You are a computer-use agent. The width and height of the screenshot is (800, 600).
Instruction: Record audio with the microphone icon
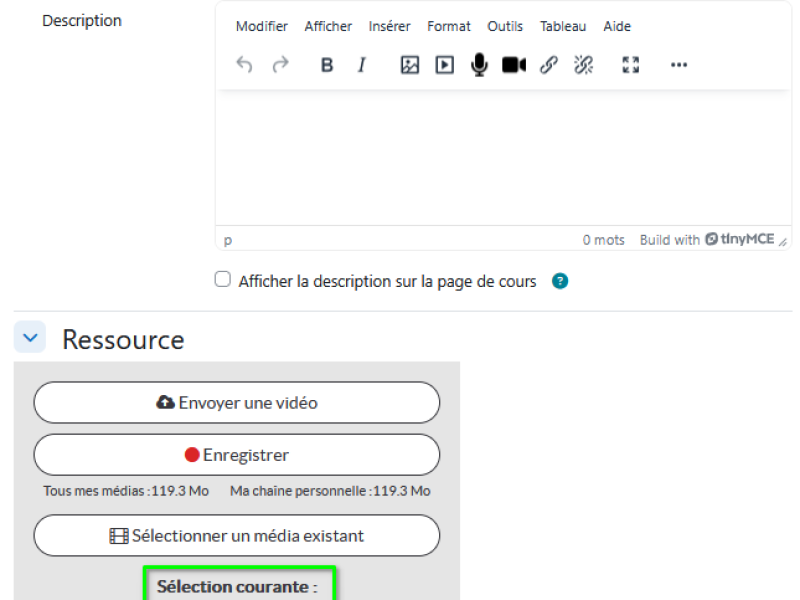[x=479, y=65]
